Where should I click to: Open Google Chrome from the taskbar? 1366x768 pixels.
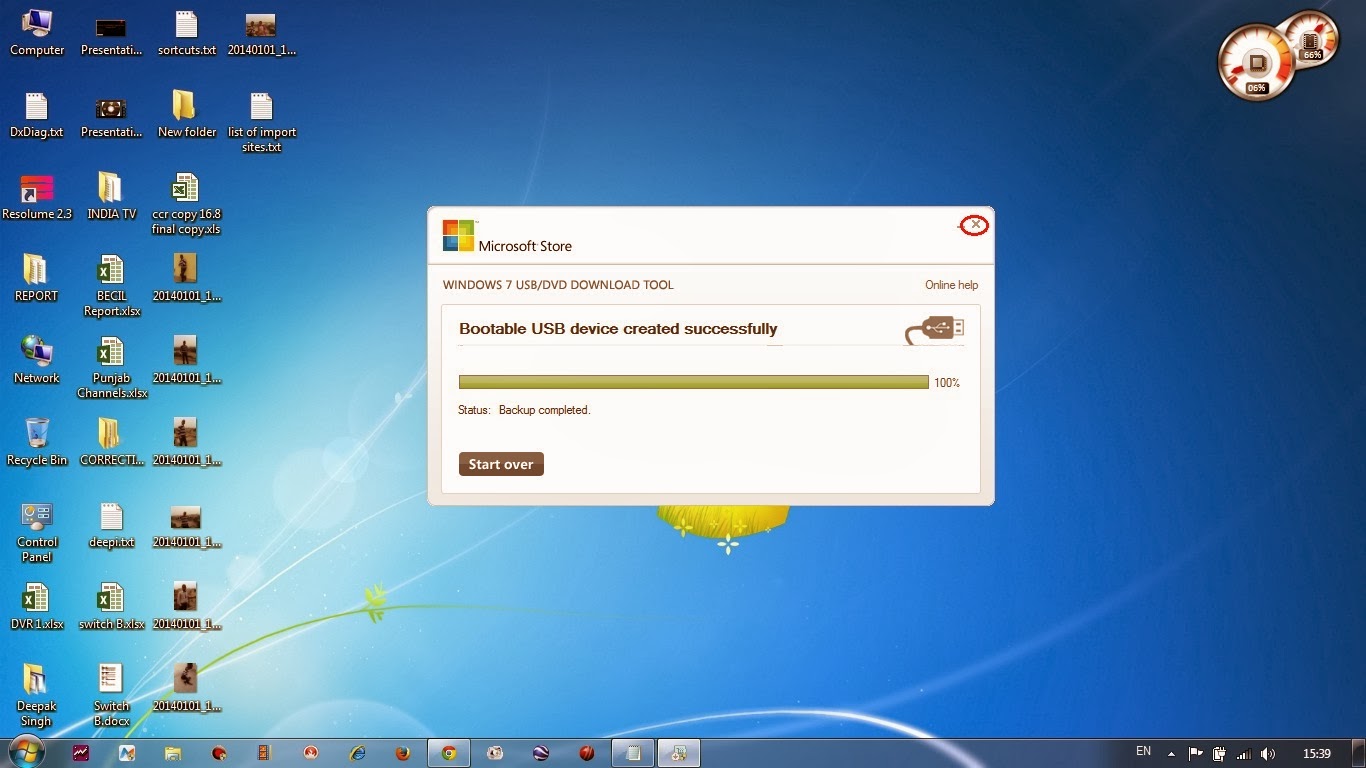click(x=449, y=752)
